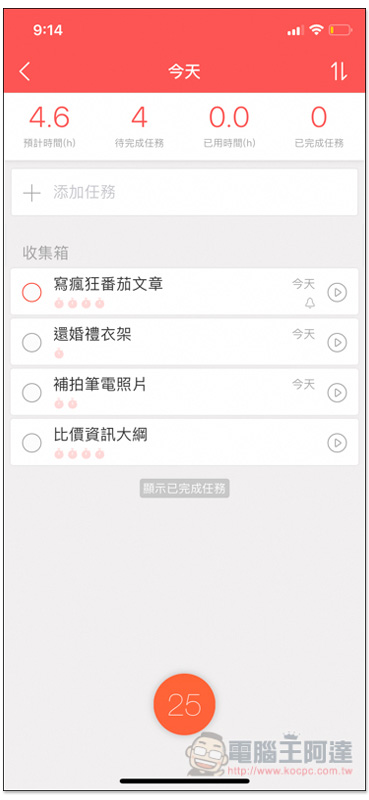Mark 還婚禮衣架 as complete
Image resolution: width=369 pixels, height=800 pixels.
(x=32, y=342)
